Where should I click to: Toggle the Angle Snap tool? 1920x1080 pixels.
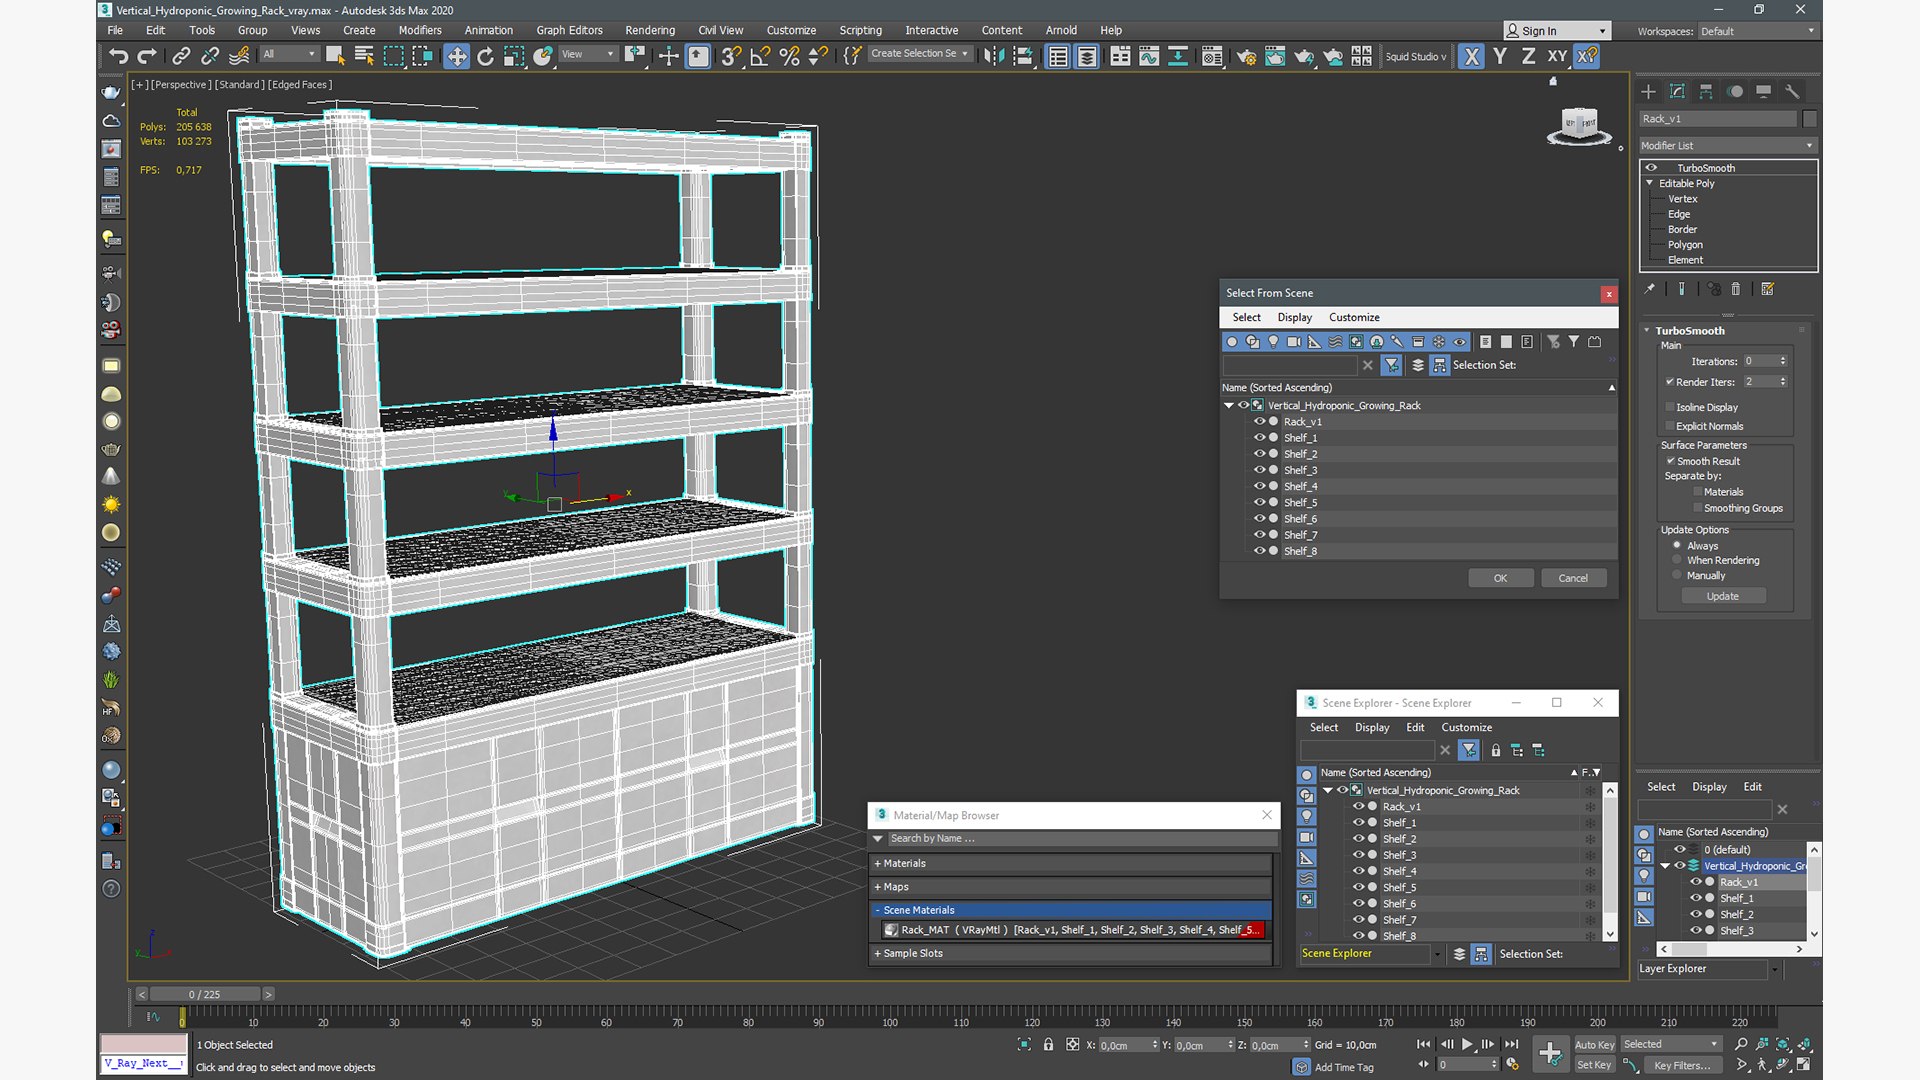click(760, 56)
